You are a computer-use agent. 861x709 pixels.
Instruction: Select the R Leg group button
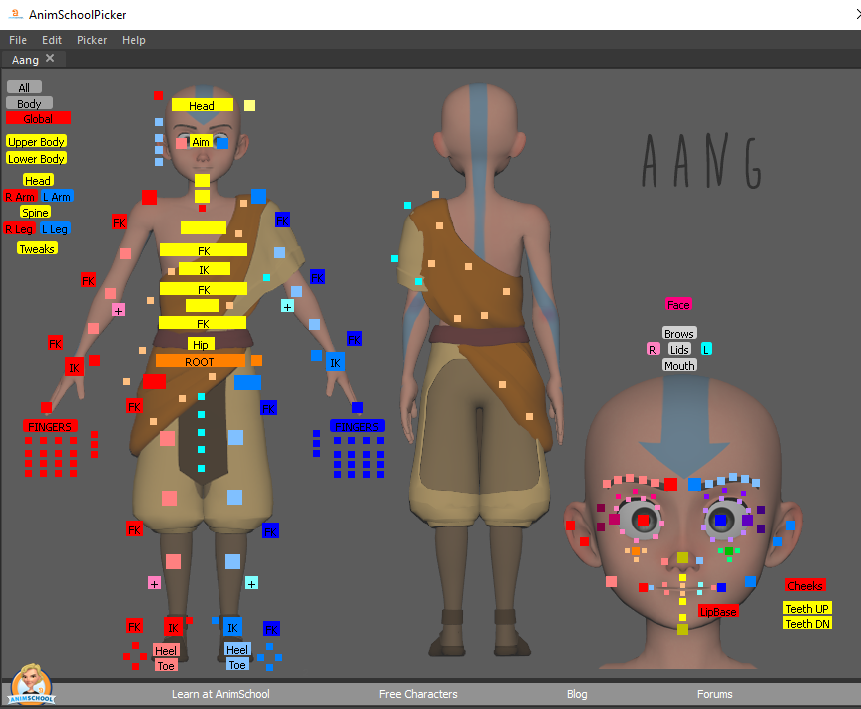coord(20,228)
